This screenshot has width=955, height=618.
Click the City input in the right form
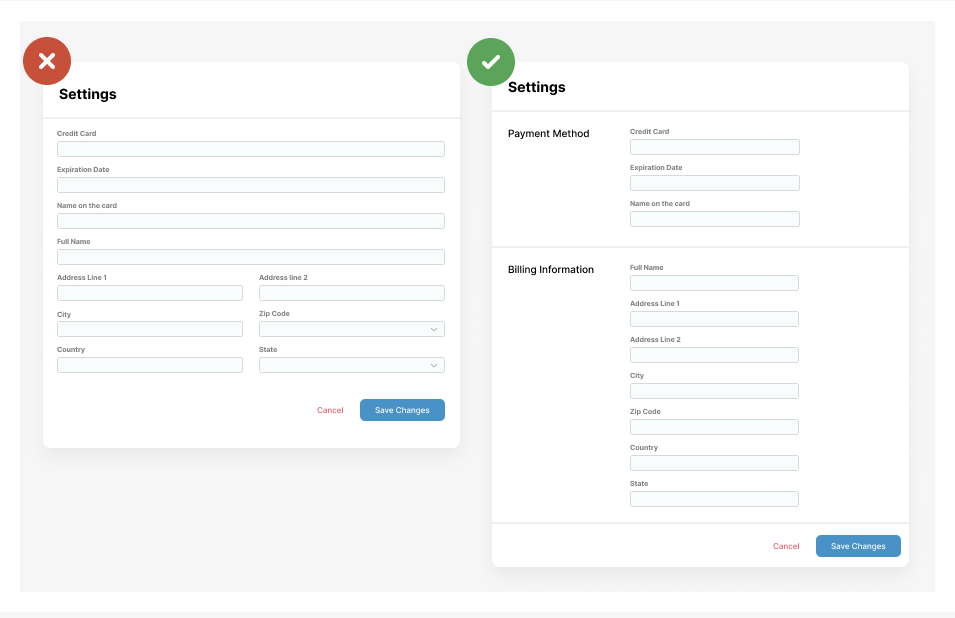tap(714, 390)
